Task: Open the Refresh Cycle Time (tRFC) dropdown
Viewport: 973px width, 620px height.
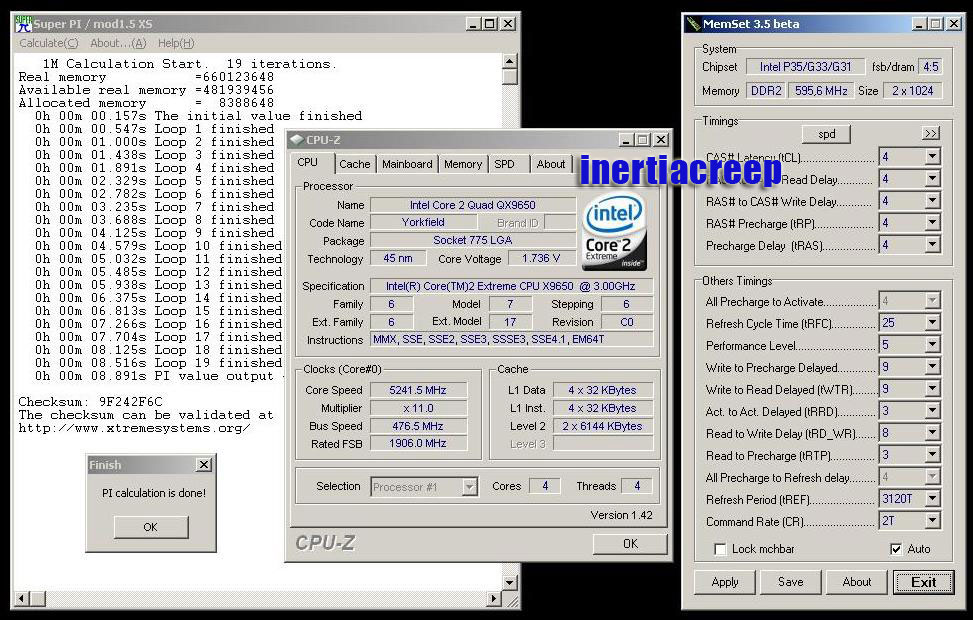Action: (932, 322)
